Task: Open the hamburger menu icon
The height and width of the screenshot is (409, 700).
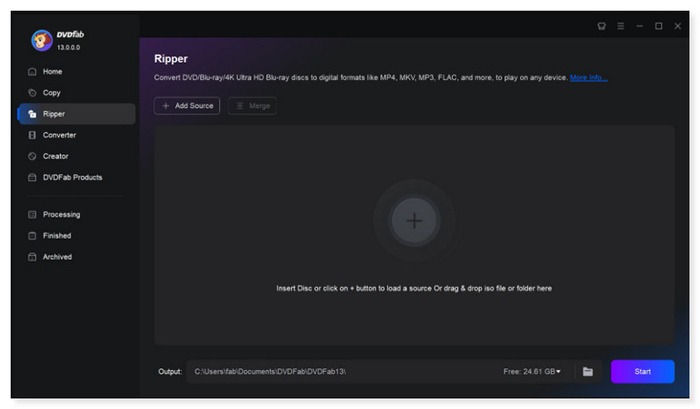Action: coord(621,26)
